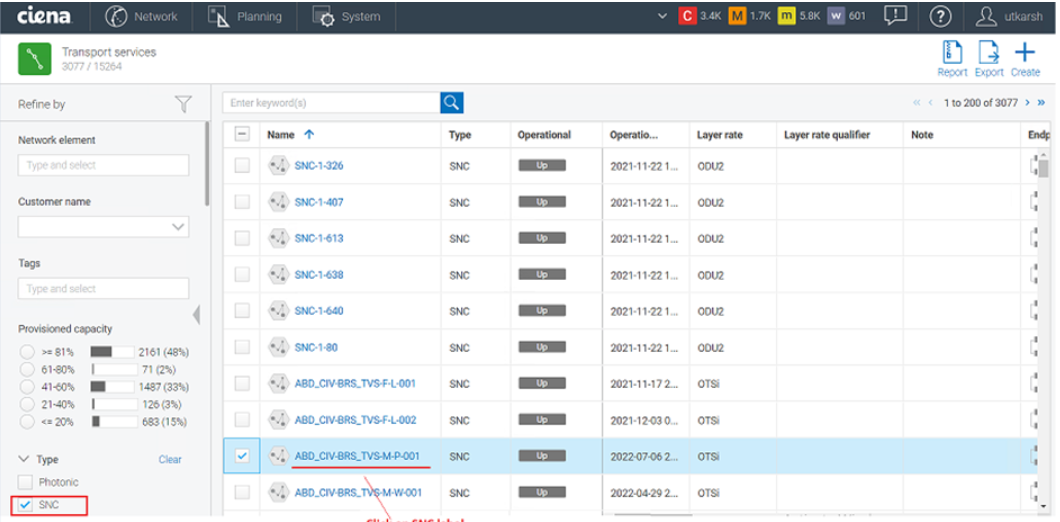Sort by the Operational column header
This screenshot has width=1060, height=522.
[544, 135]
